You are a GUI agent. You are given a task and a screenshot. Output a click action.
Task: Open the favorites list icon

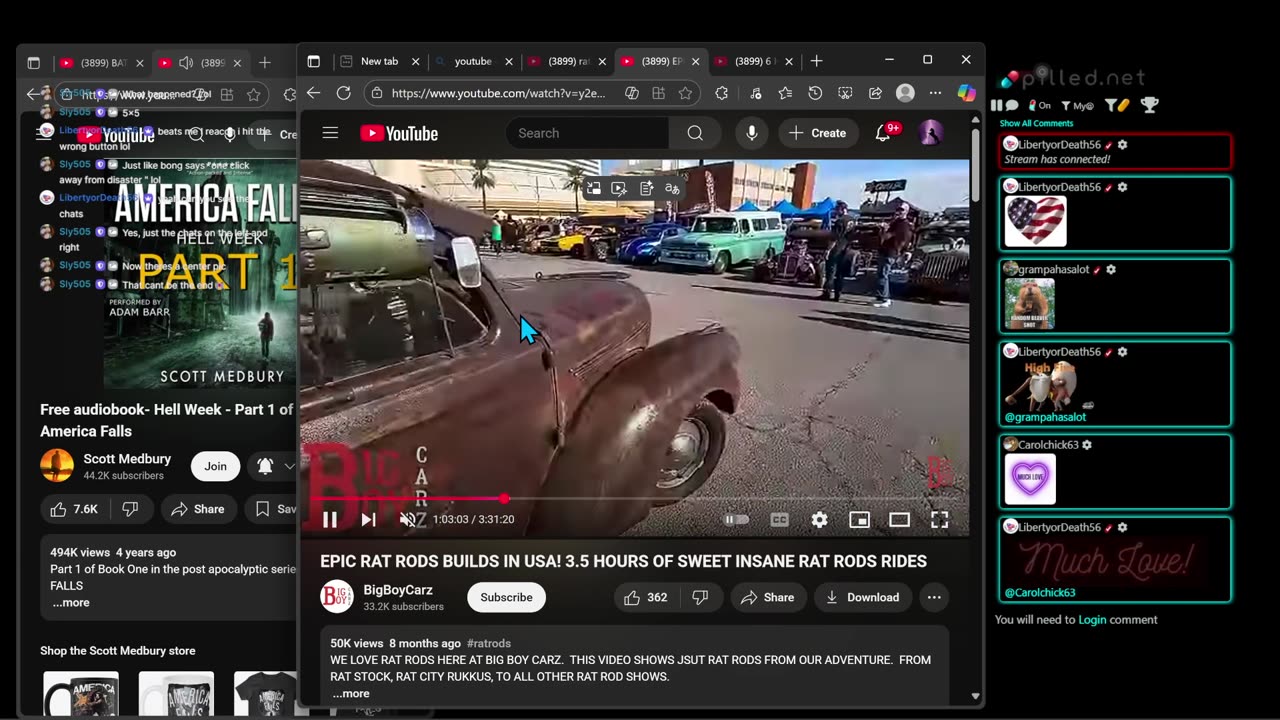785,93
